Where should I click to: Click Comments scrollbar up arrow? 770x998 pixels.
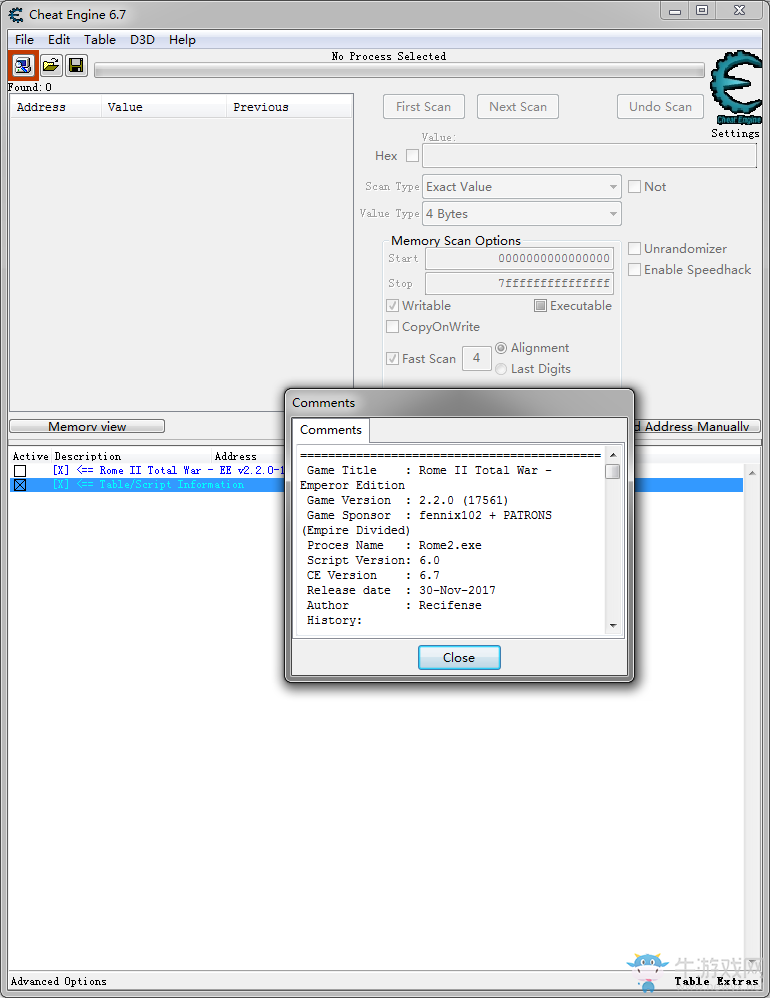pyautogui.click(x=613, y=454)
